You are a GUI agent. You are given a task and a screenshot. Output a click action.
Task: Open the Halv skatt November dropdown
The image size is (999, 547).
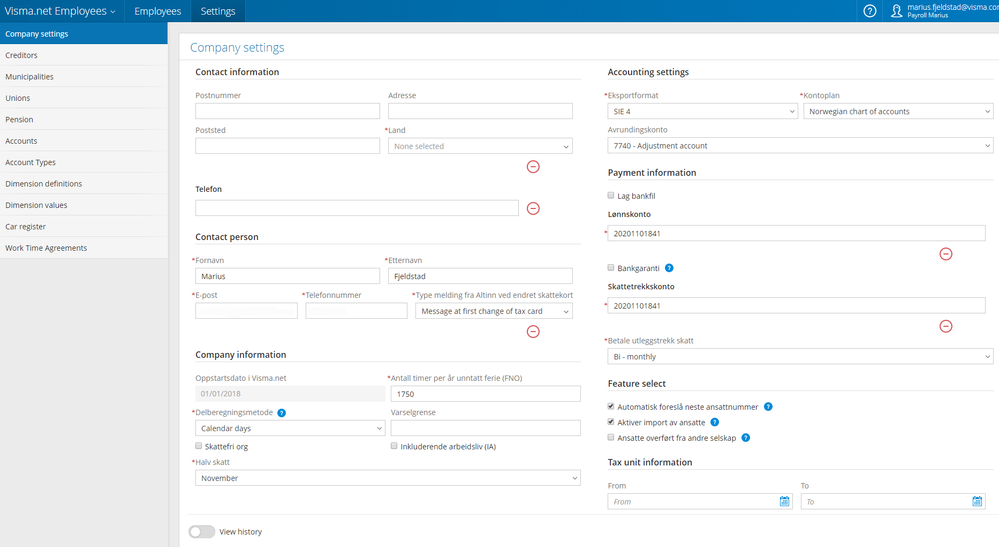[x=387, y=478]
